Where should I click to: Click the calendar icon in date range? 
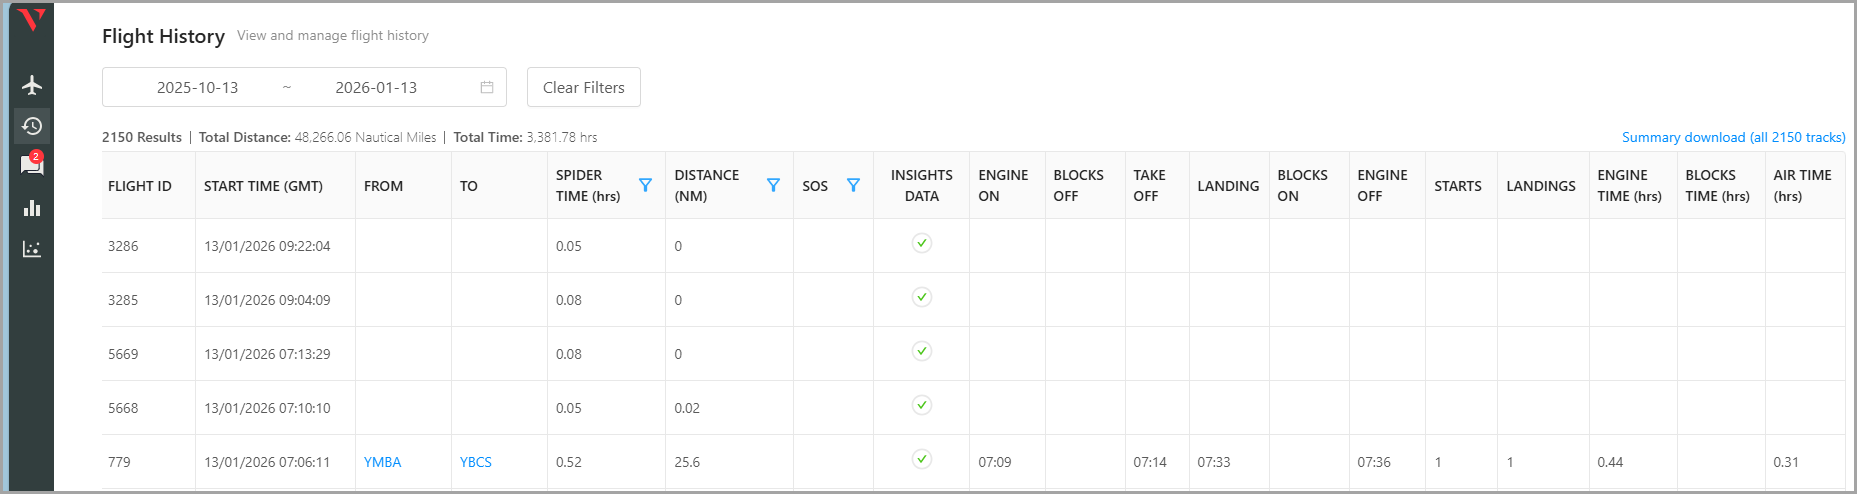click(x=487, y=88)
